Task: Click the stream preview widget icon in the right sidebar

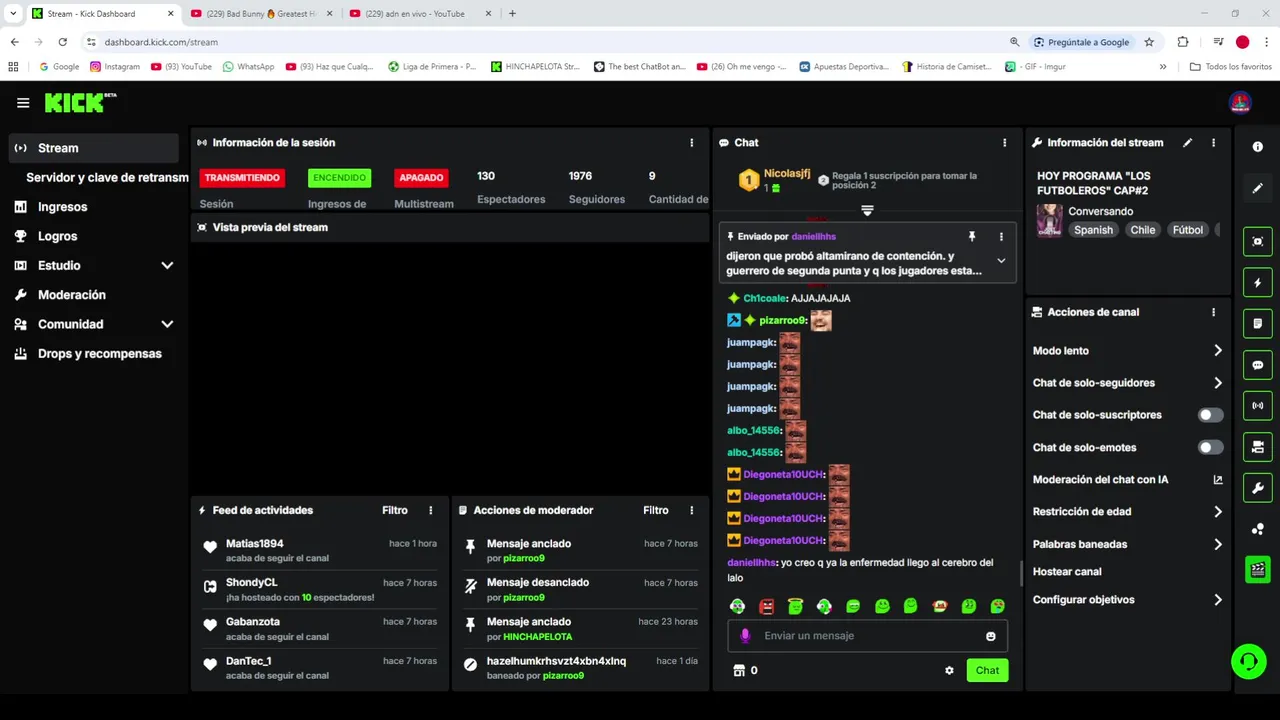Action: point(1258,242)
